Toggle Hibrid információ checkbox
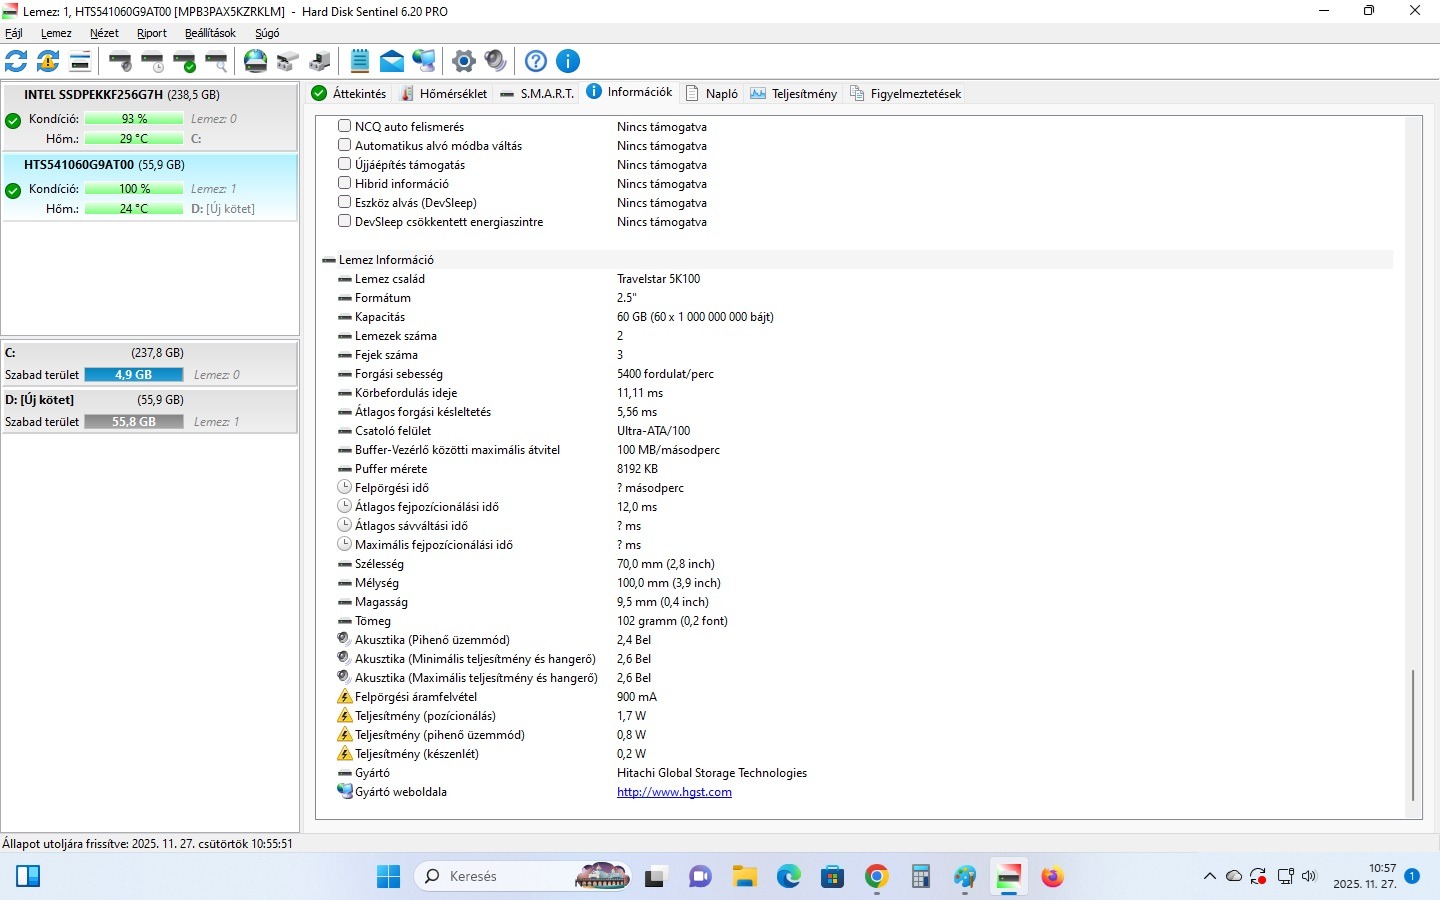Viewport: 1440px width, 900px height. coord(344,183)
